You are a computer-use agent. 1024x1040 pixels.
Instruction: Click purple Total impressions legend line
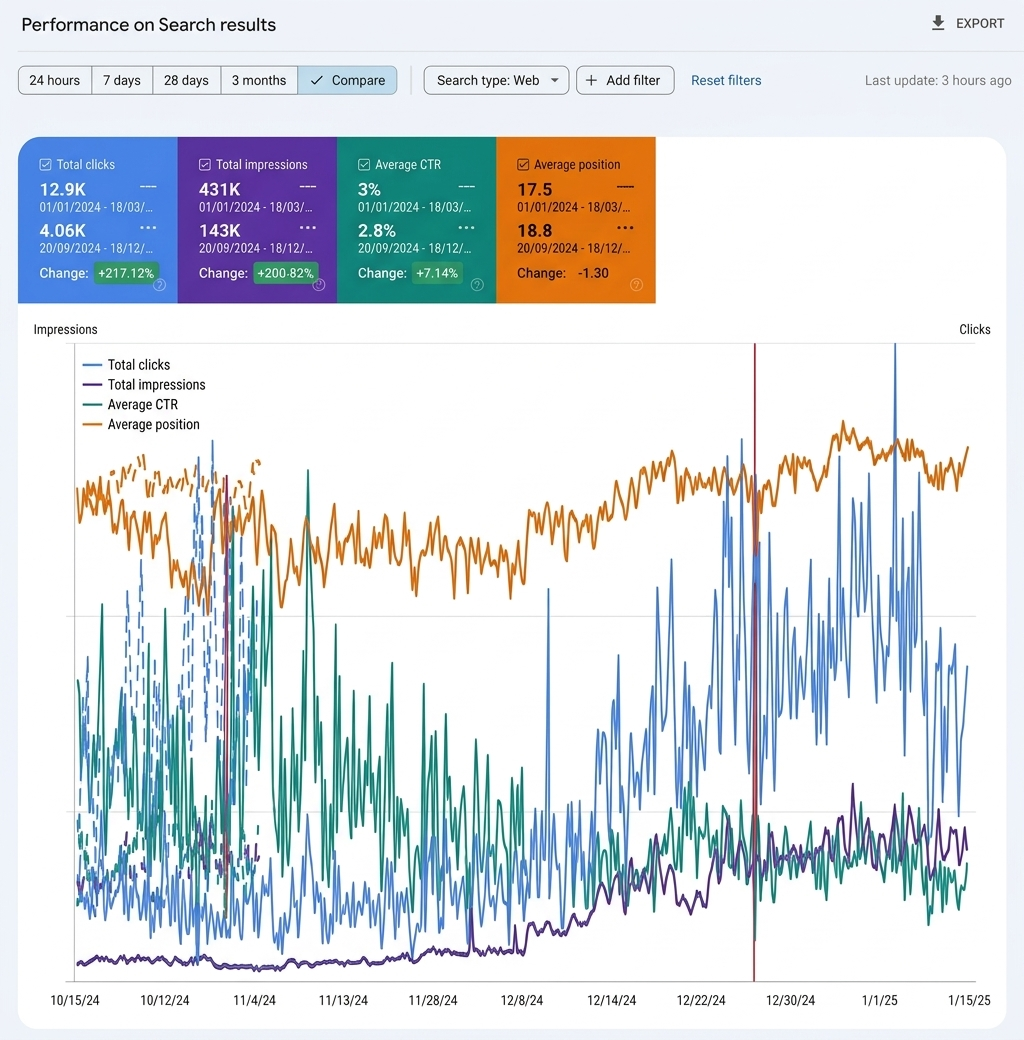click(92, 385)
